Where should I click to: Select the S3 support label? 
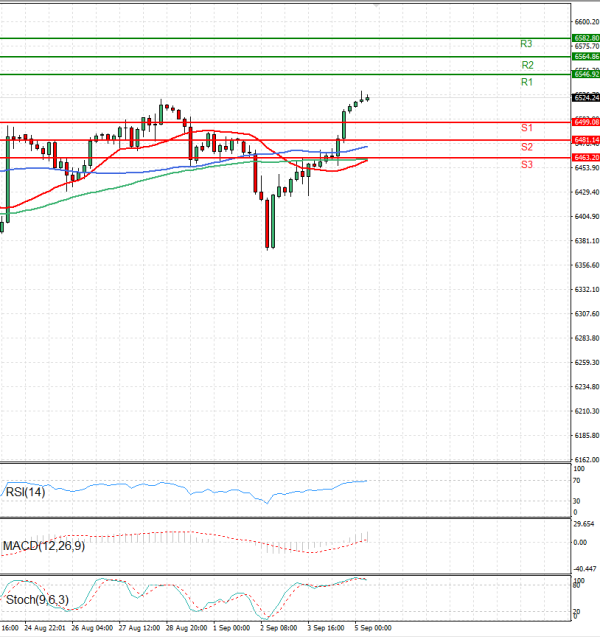(526, 163)
